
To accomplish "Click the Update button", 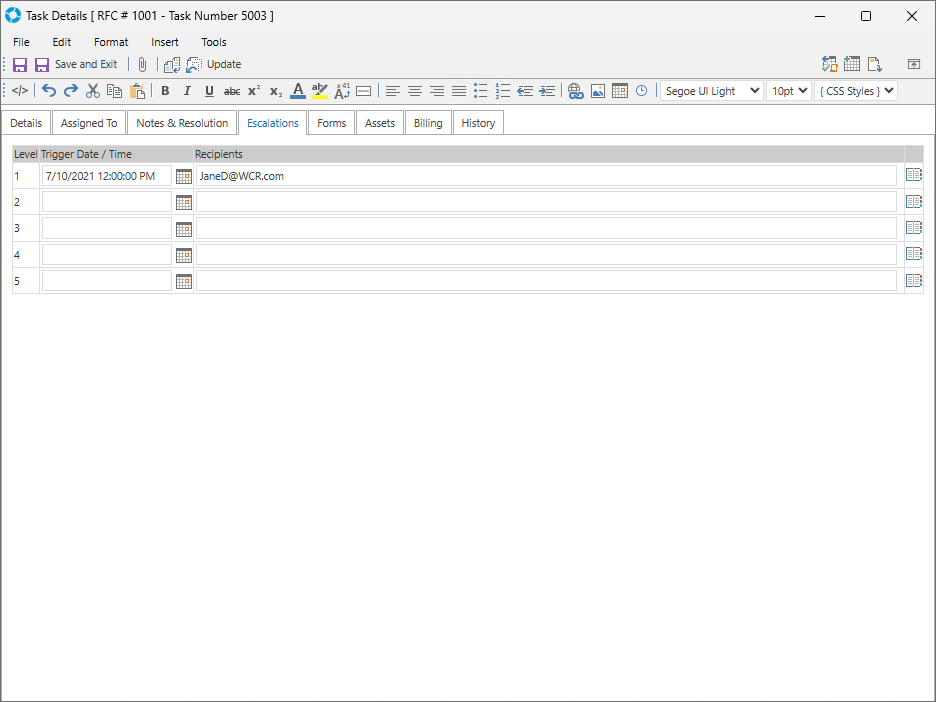I will pos(223,64).
